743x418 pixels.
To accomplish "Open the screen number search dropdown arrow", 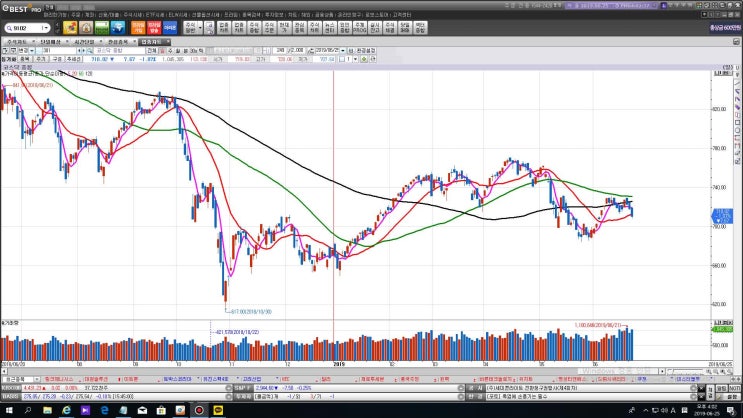I will coord(45,28).
